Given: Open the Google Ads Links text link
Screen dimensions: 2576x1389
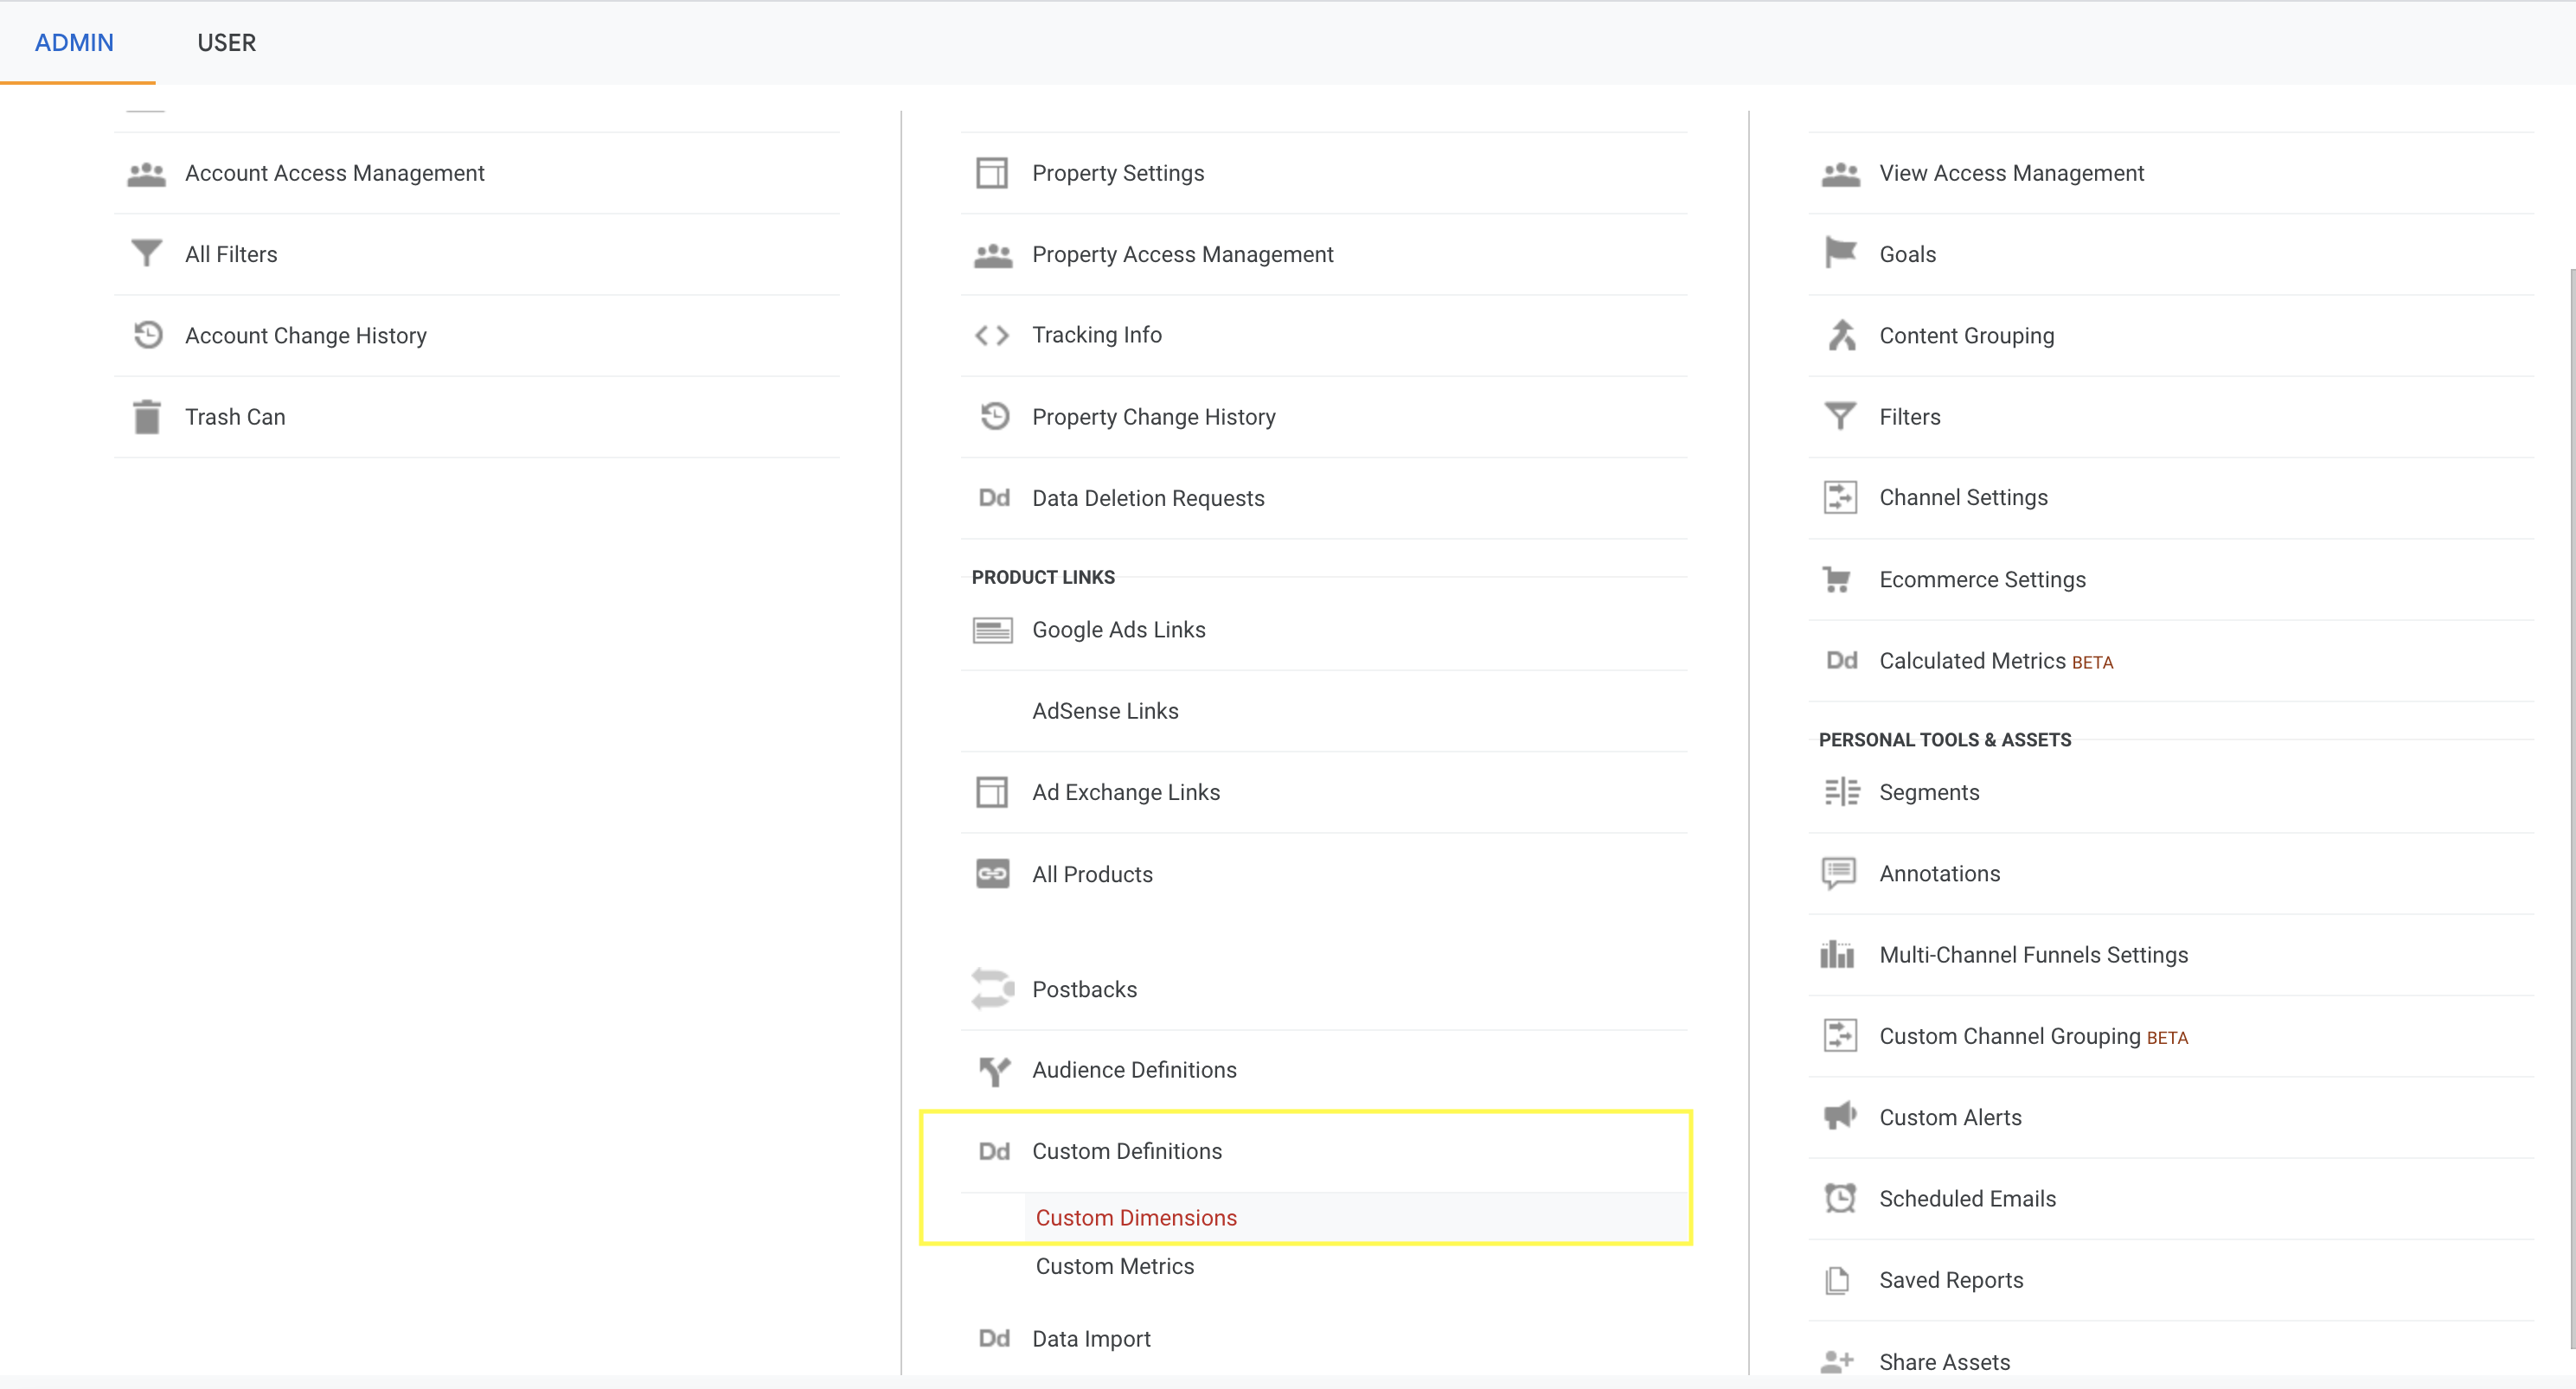Looking at the screenshot, I should coord(1118,630).
